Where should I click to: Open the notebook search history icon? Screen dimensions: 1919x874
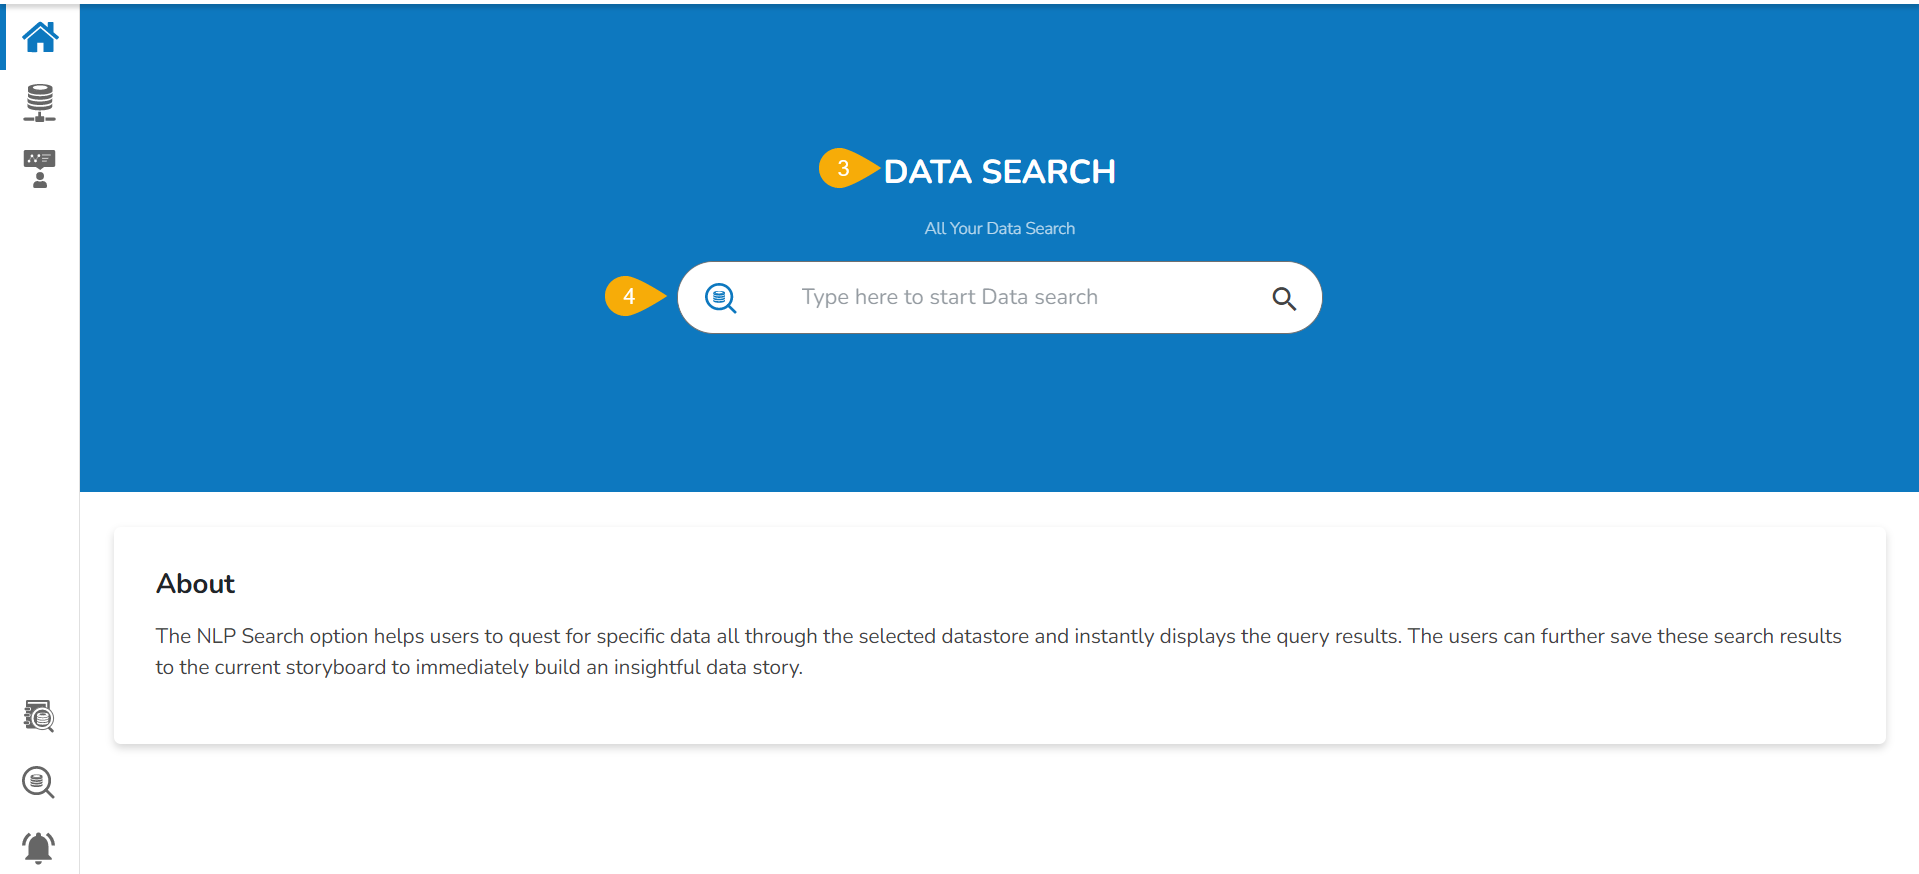39,716
